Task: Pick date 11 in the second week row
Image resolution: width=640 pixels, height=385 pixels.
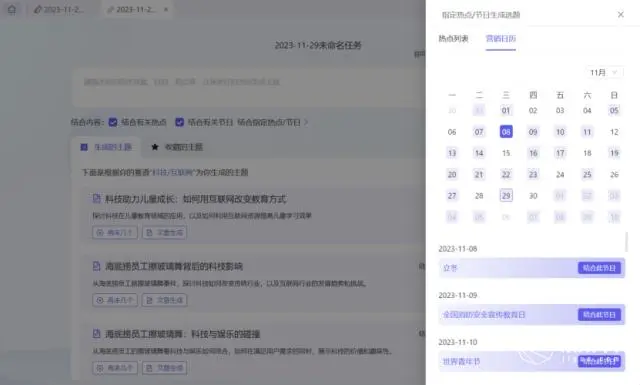Action: point(587,132)
